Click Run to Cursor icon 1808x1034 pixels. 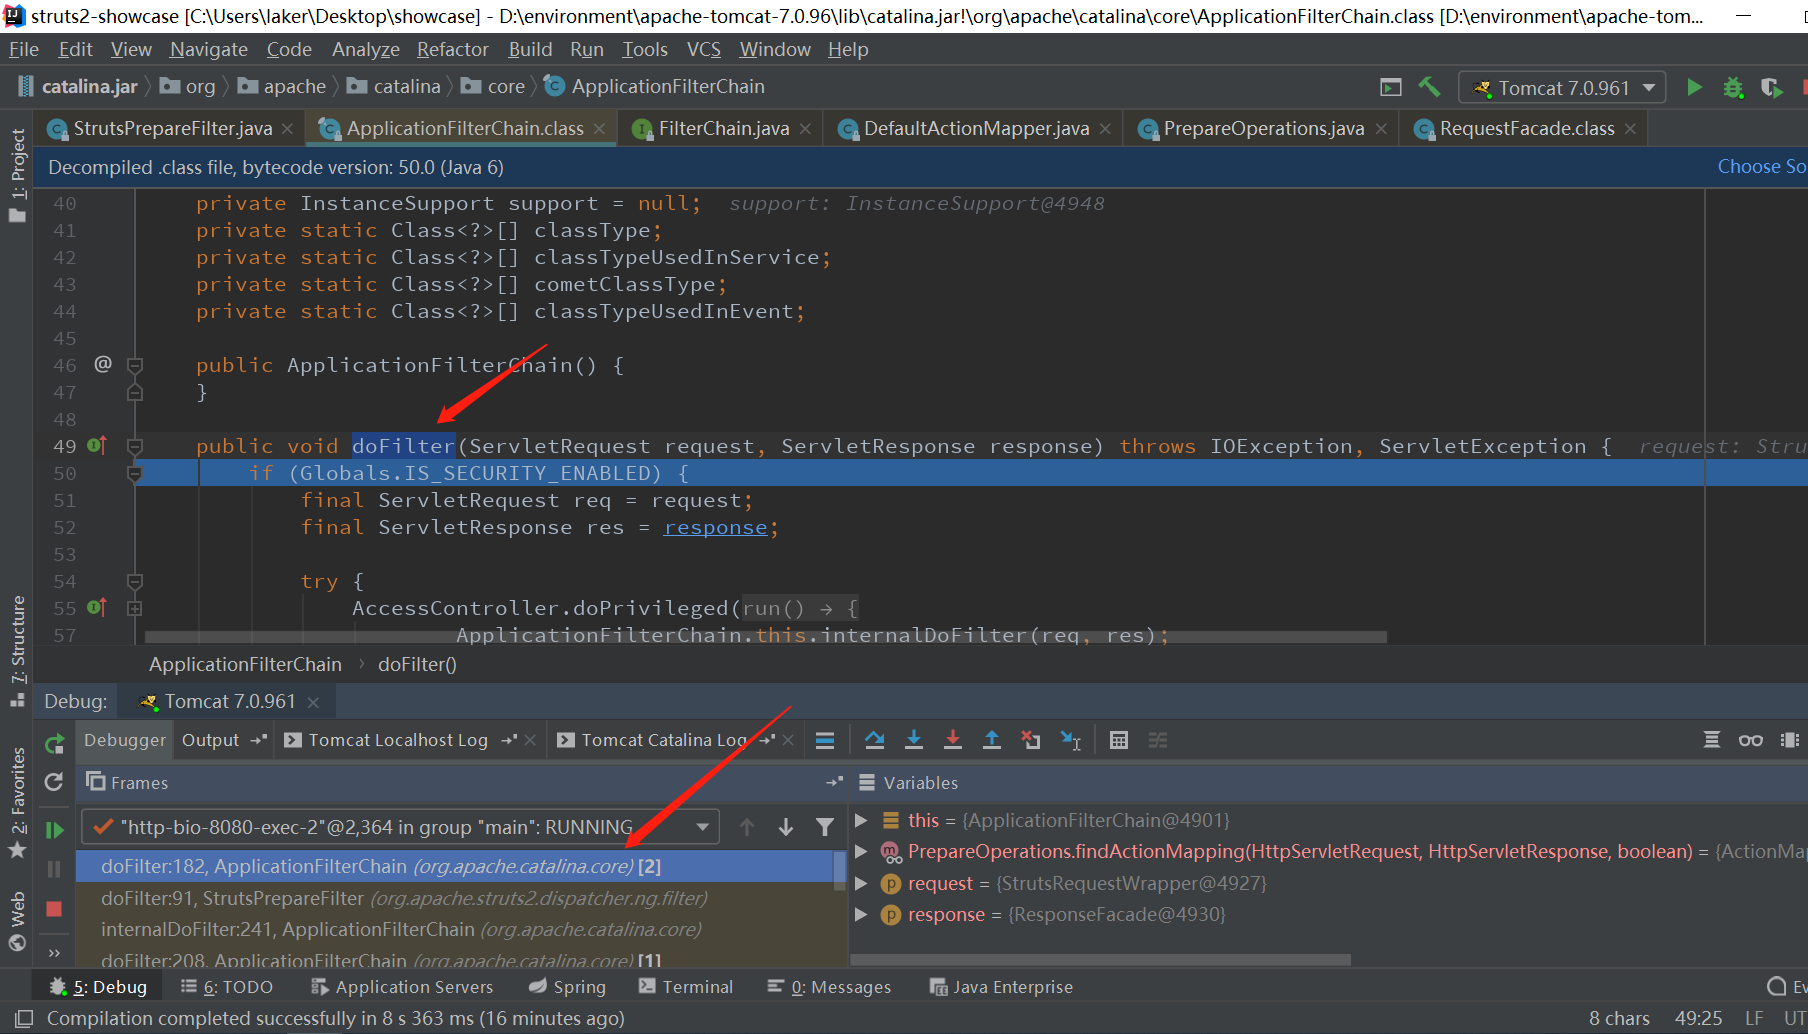(1070, 740)
